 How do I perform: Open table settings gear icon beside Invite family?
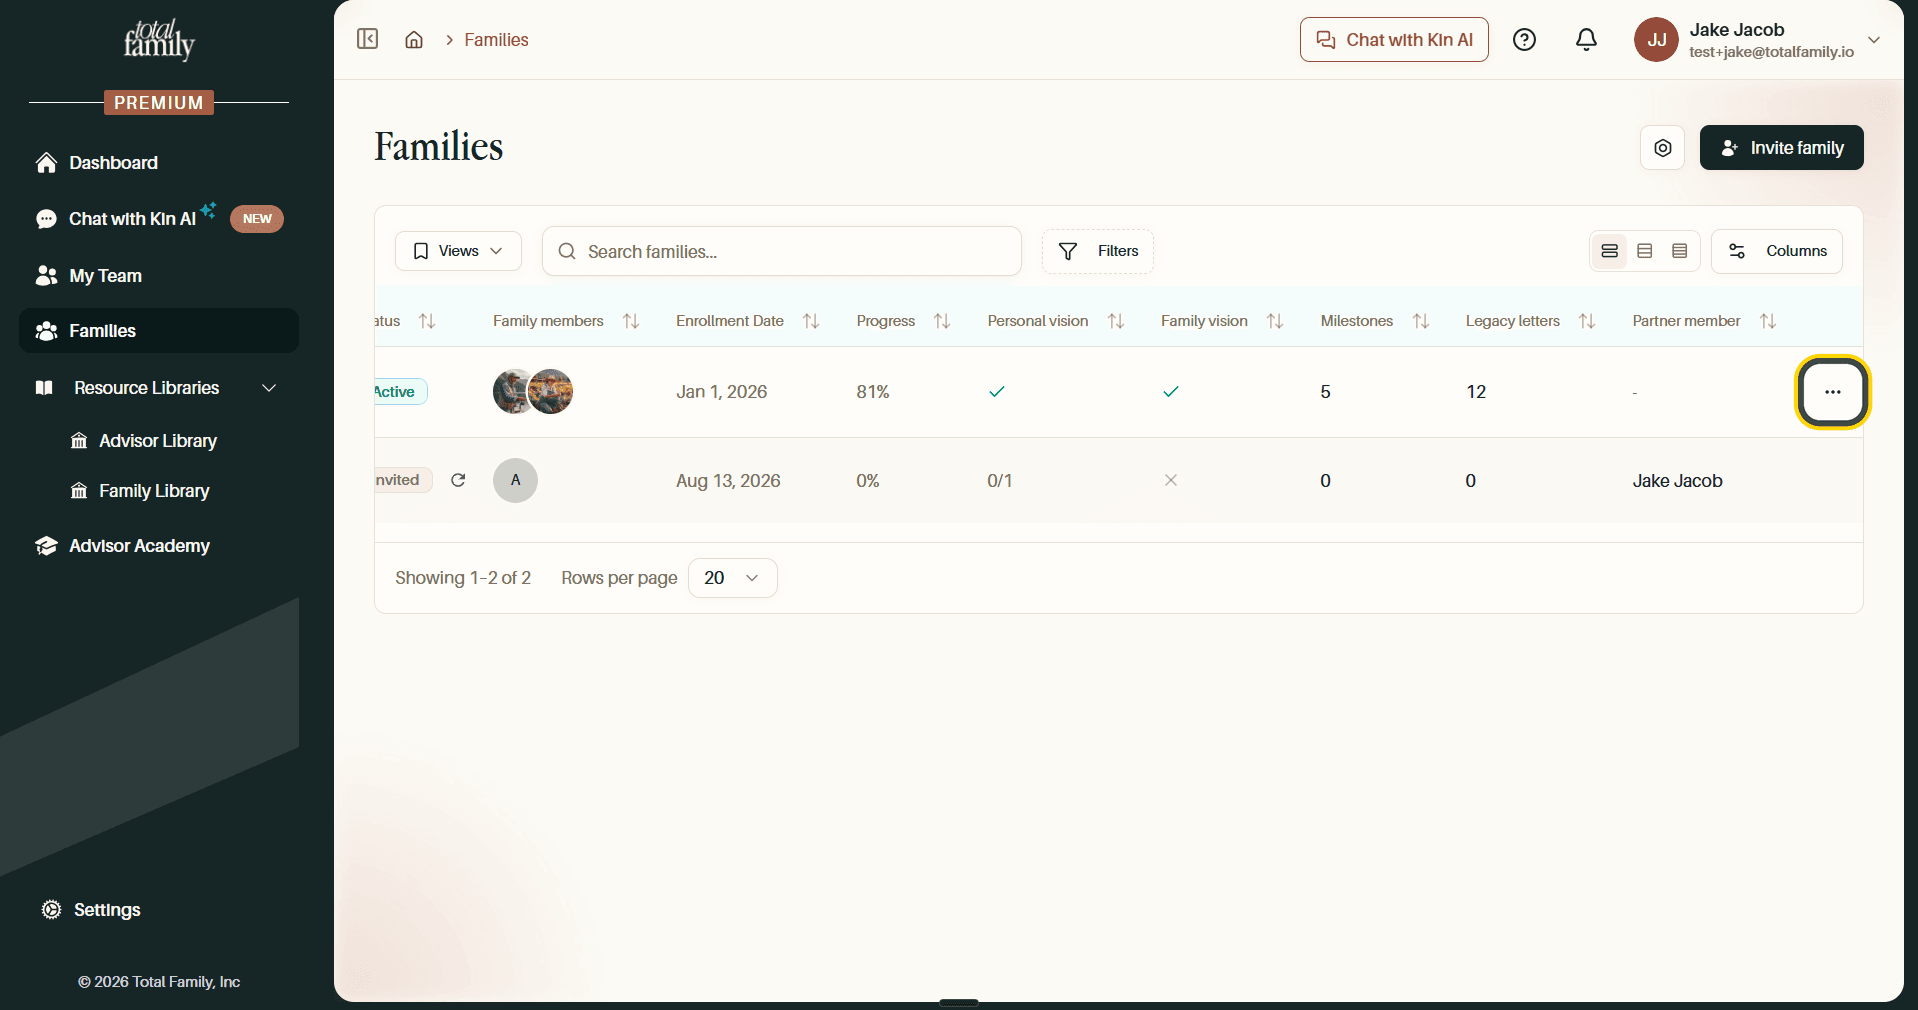1663,148
